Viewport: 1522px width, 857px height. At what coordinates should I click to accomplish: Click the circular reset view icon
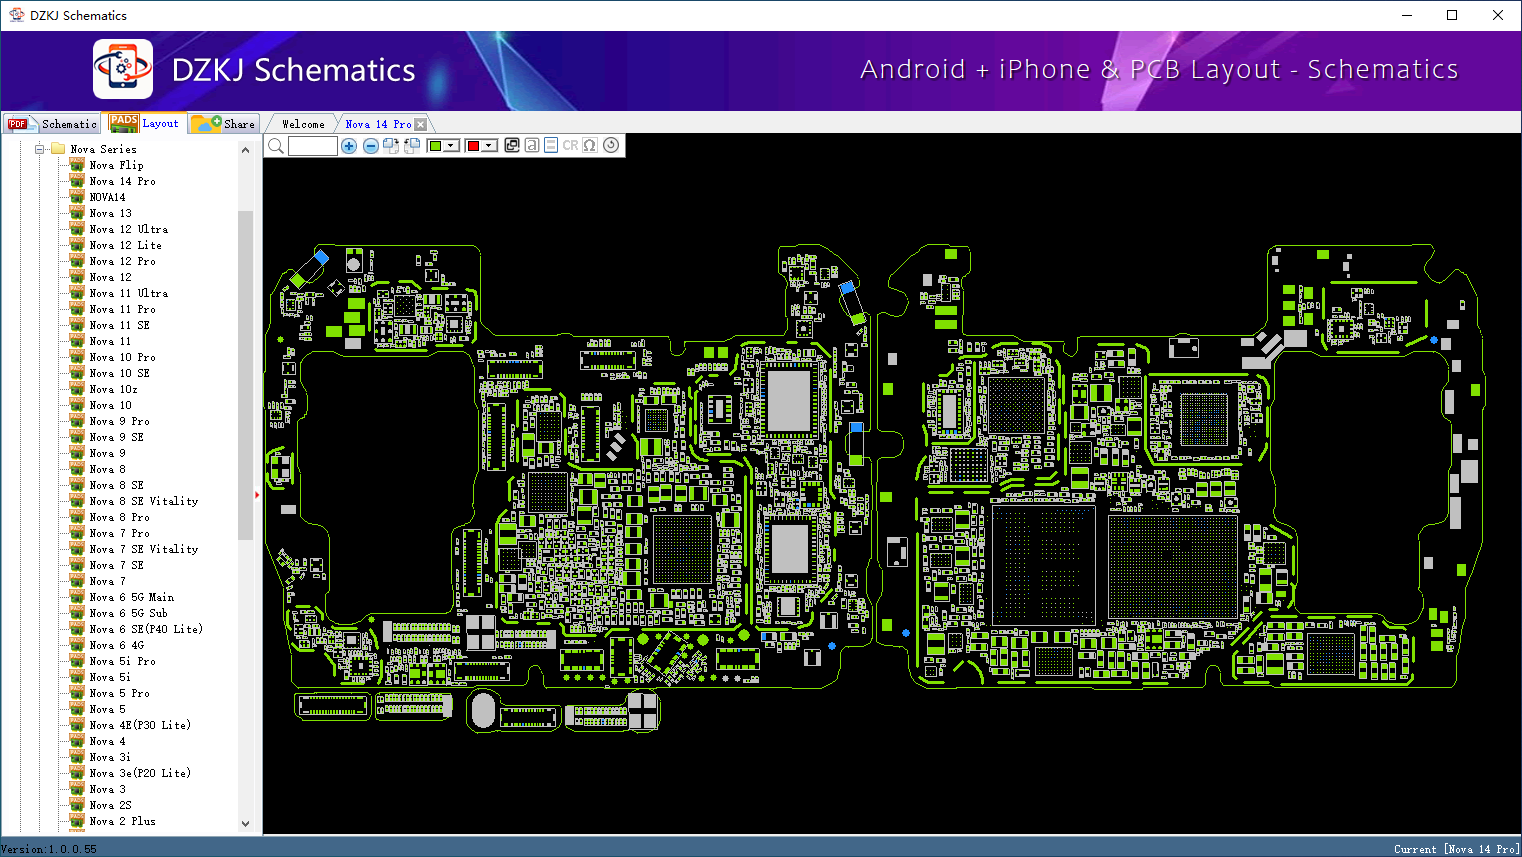[x=611, y=145]
